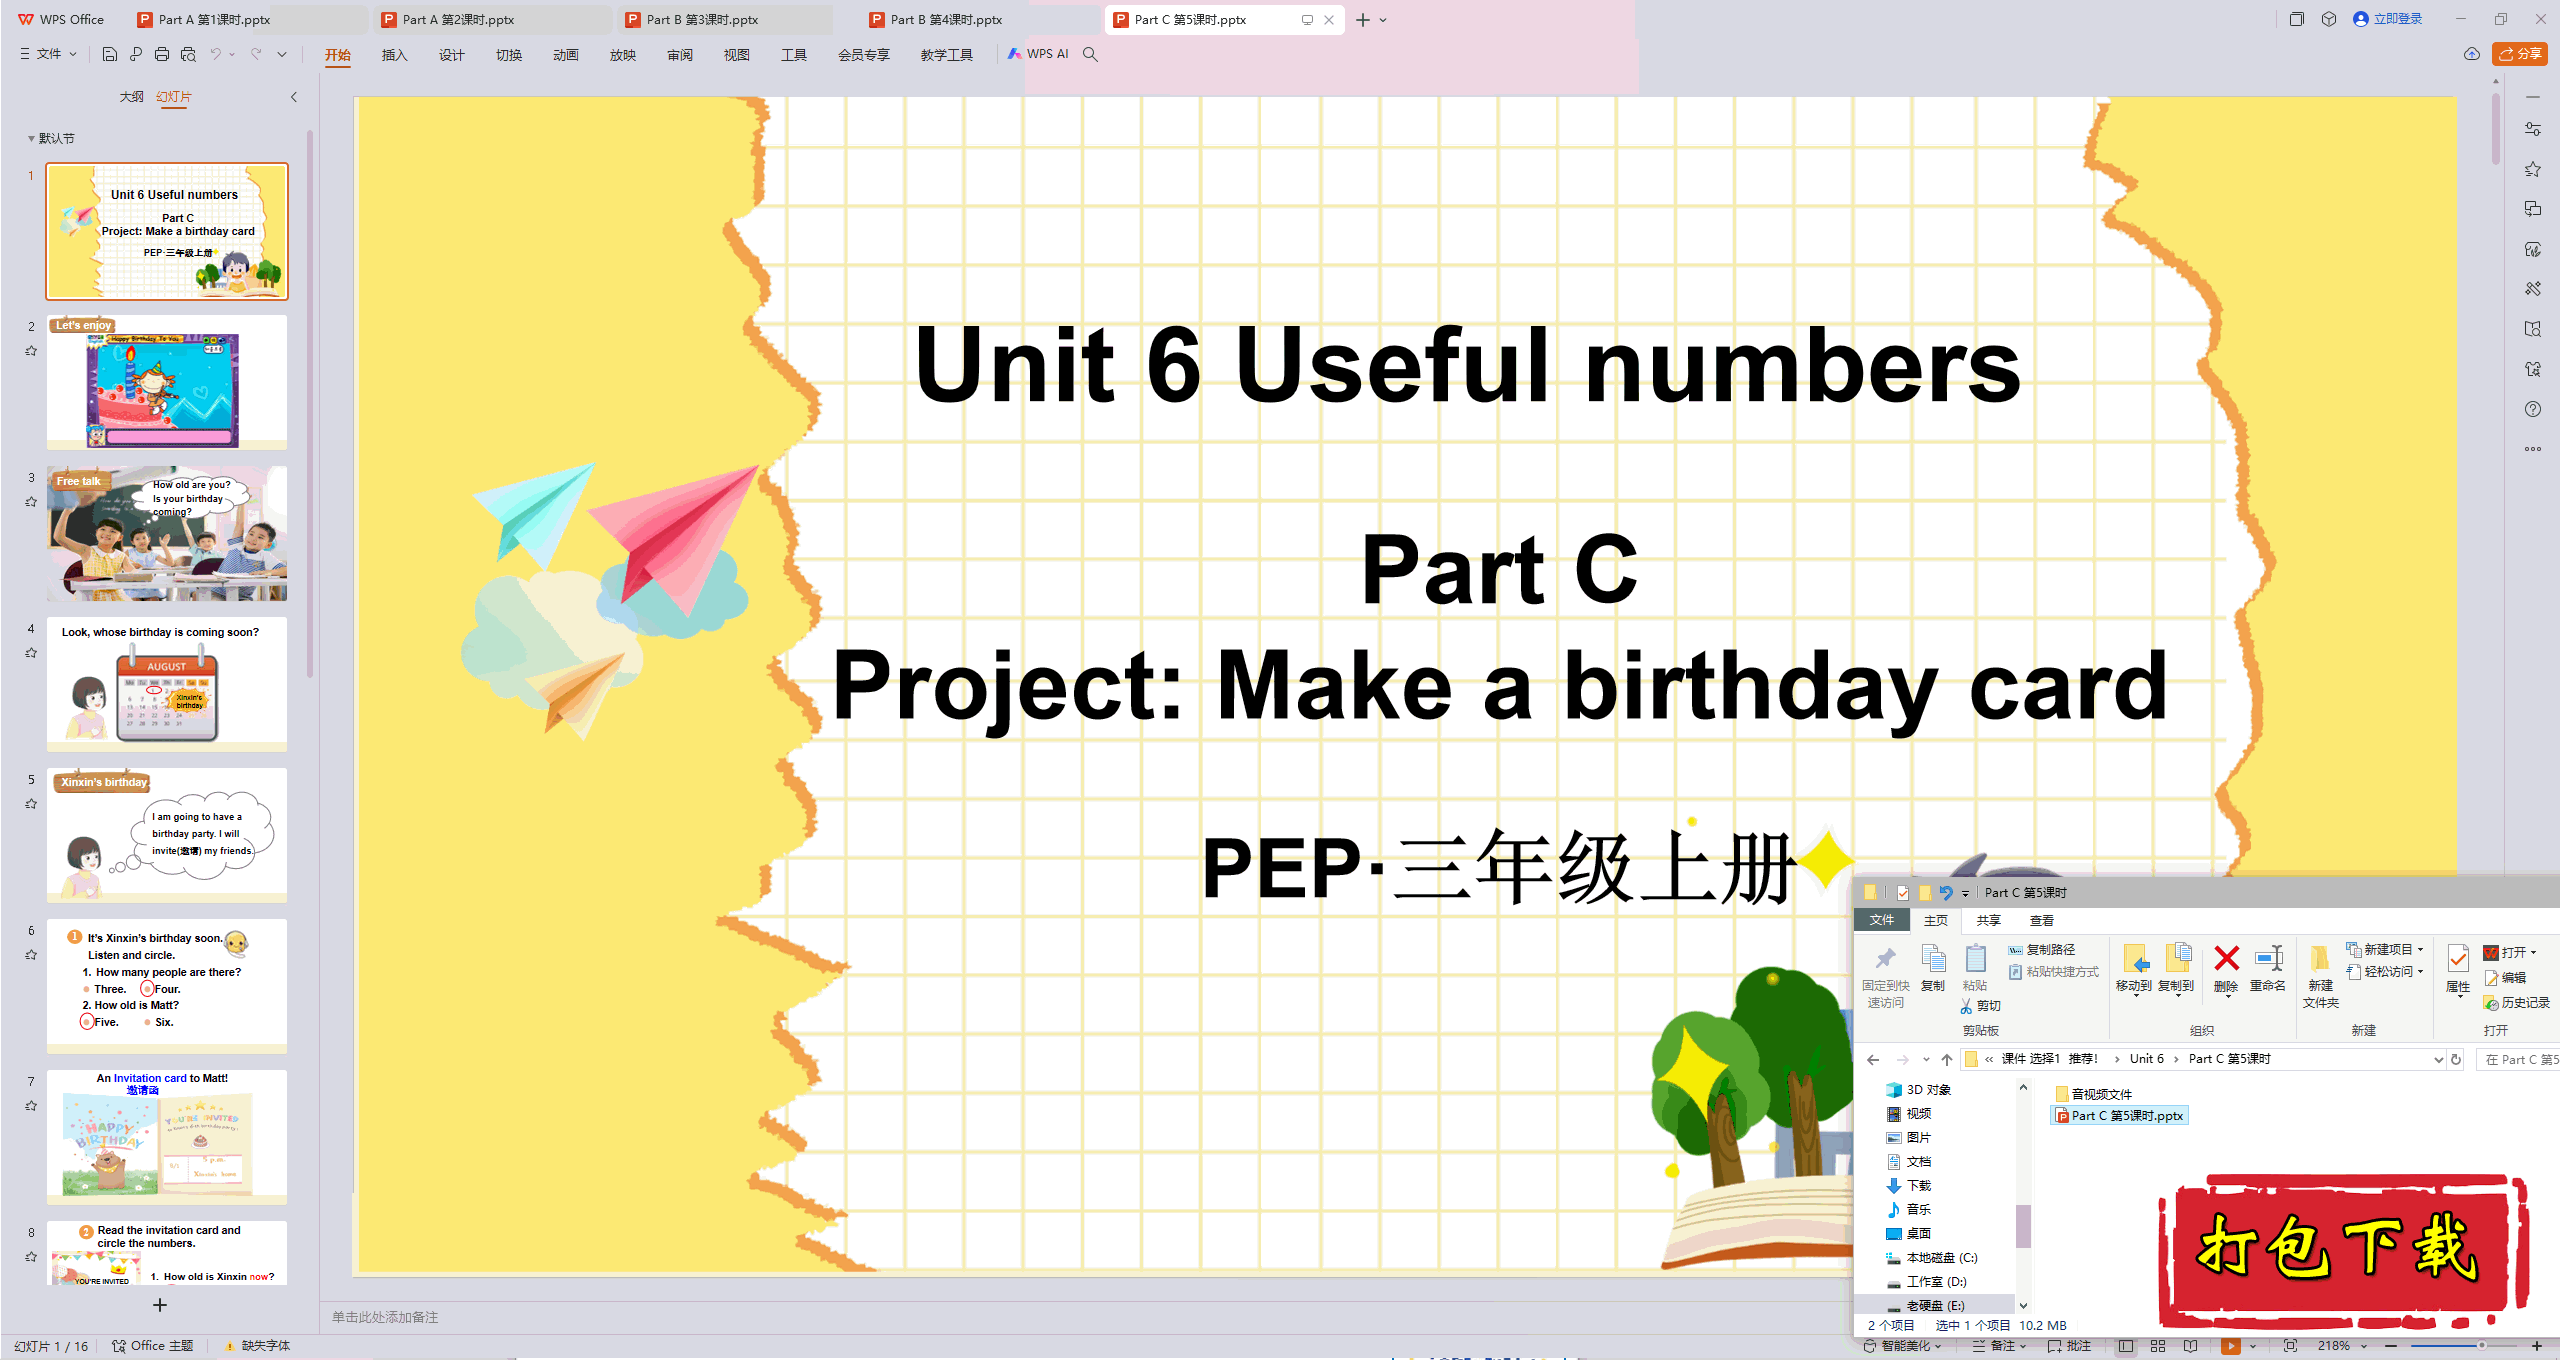Toggle star marker beside slide 4
Screen dimensions: 2560x1360
31,652
